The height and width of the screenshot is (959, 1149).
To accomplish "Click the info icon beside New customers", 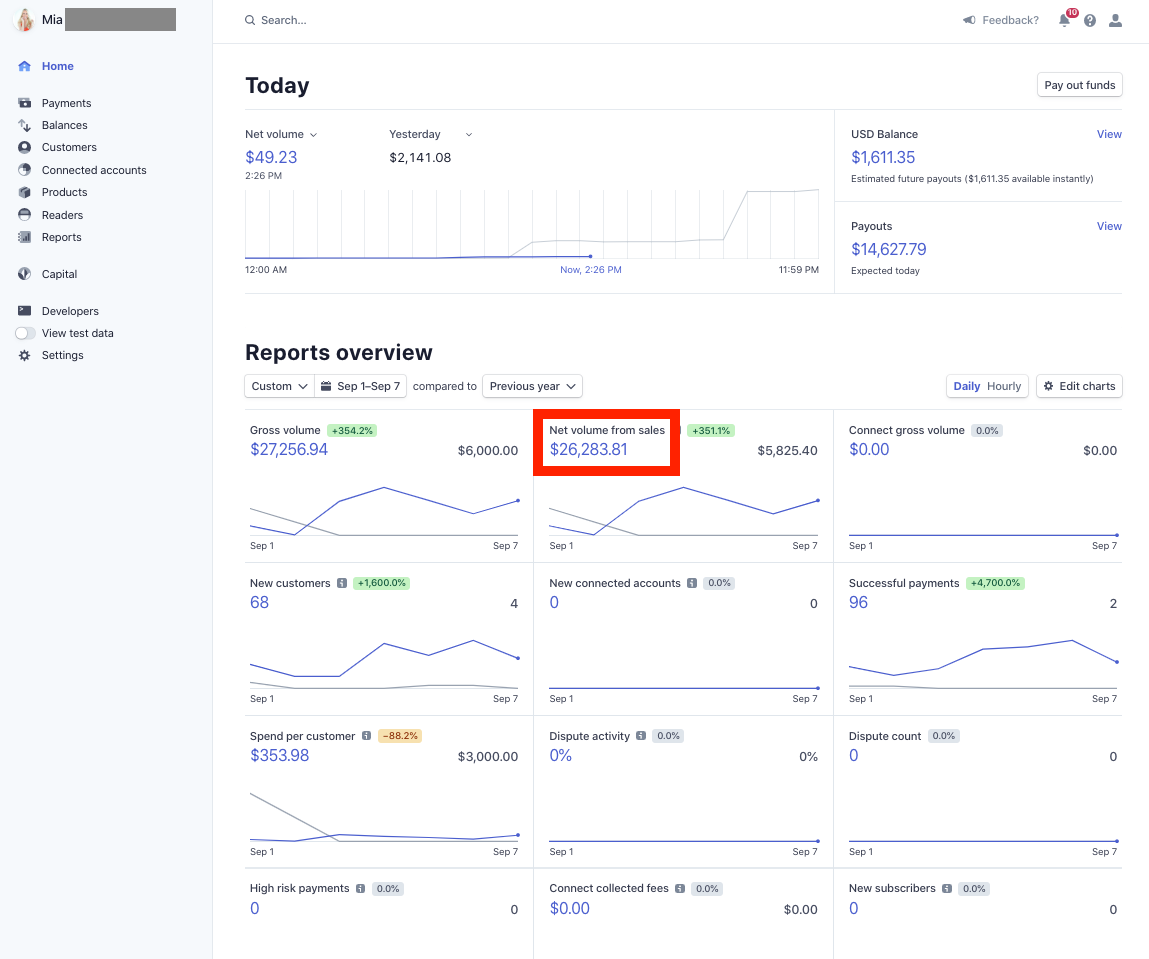I will tap(342, 583).
